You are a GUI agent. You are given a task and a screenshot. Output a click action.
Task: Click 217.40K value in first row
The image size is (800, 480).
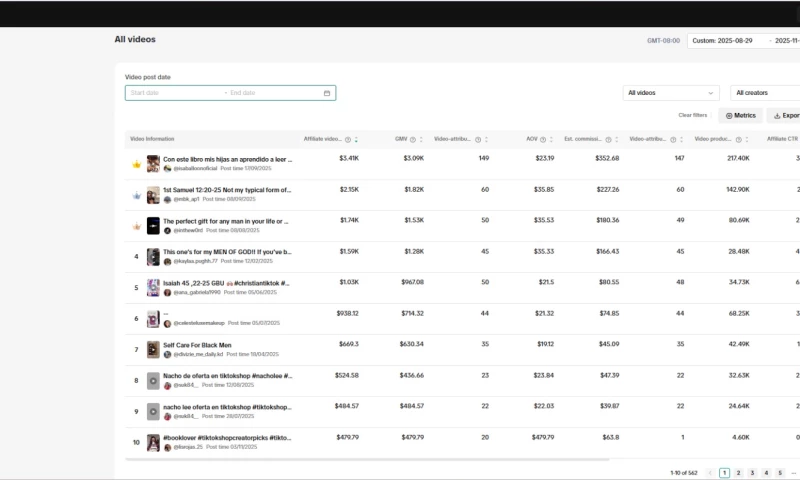[738, 158]
